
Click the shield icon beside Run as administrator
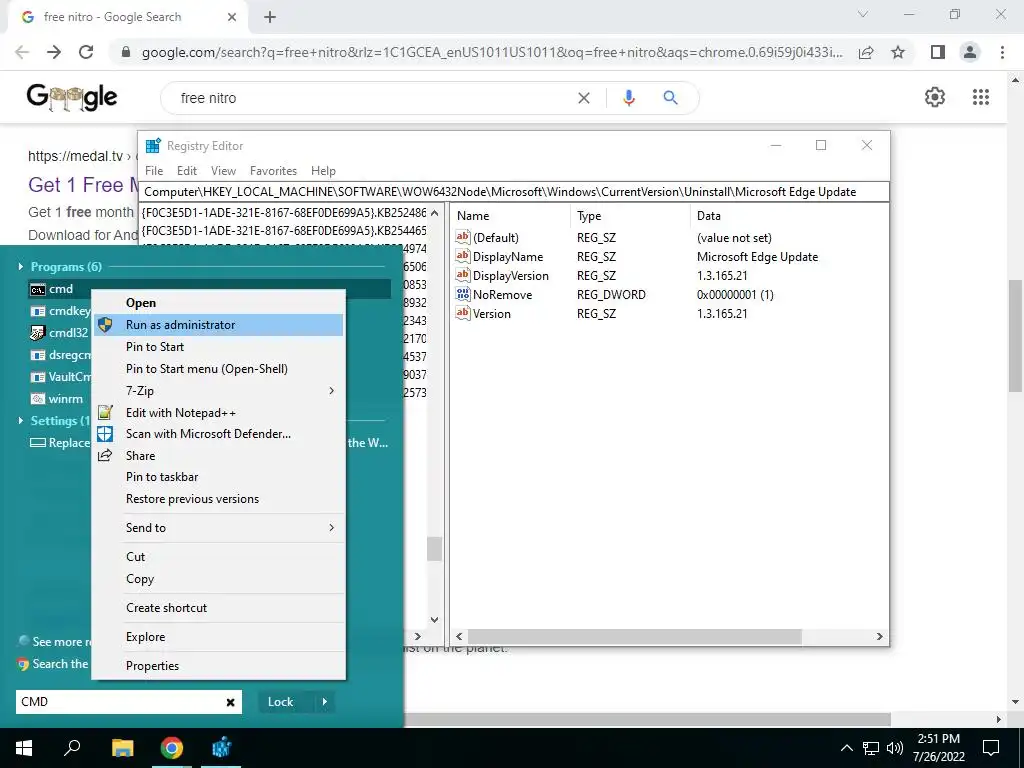[105, 325]
